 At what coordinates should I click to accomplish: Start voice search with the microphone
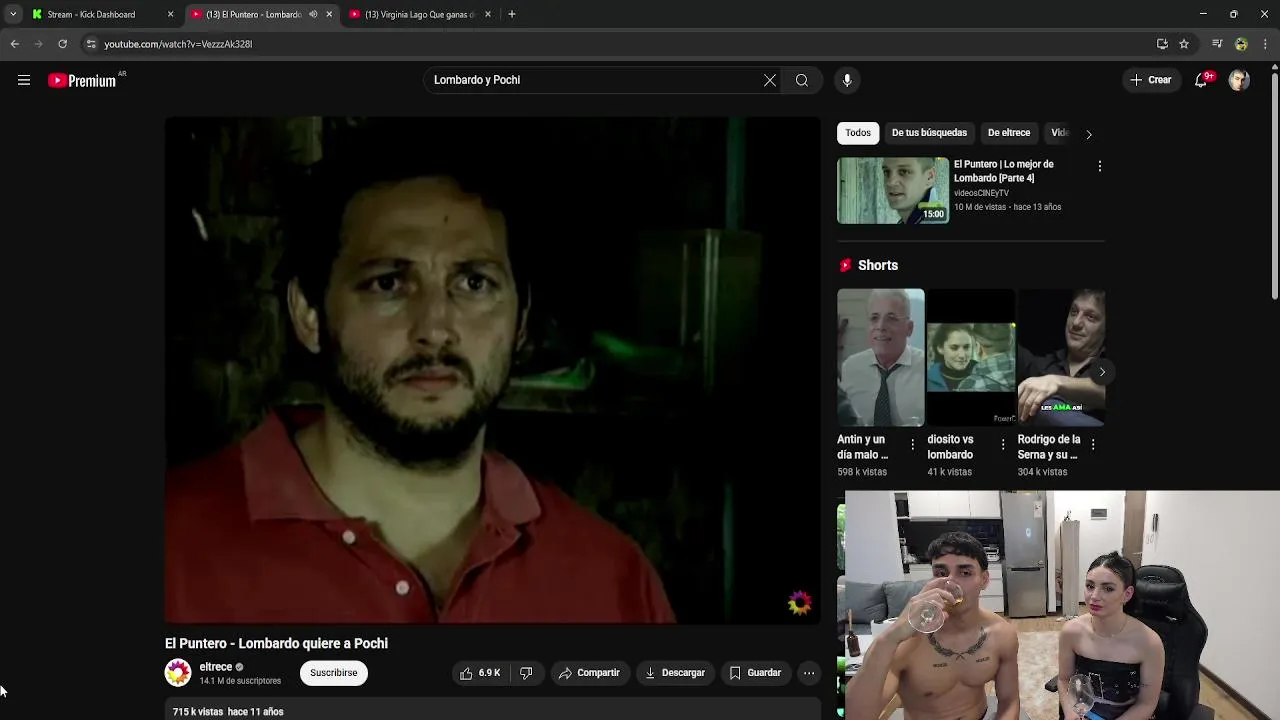(847, 80)
